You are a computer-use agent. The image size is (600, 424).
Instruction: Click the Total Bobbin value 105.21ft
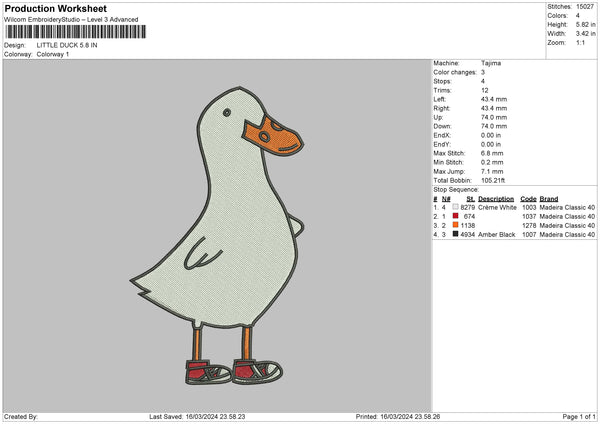(493, 180)
